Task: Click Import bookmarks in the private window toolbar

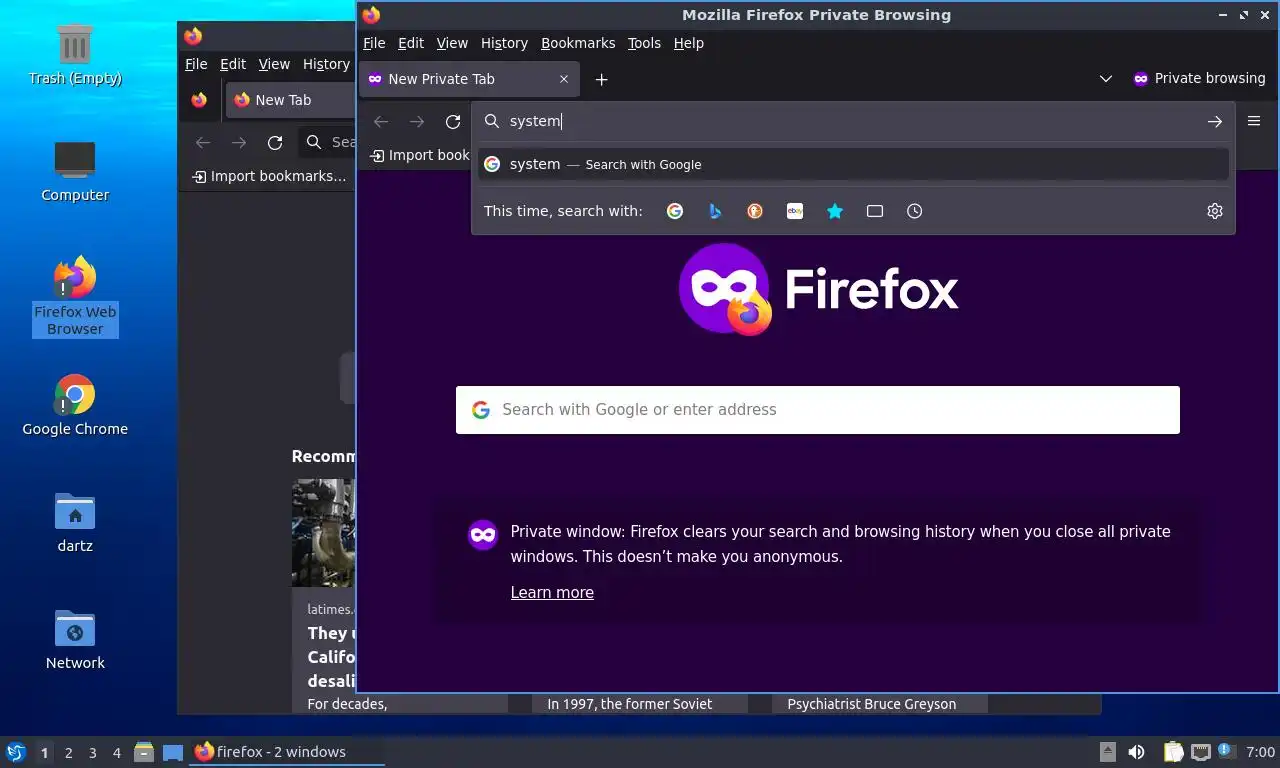Action: pos(419,155)
